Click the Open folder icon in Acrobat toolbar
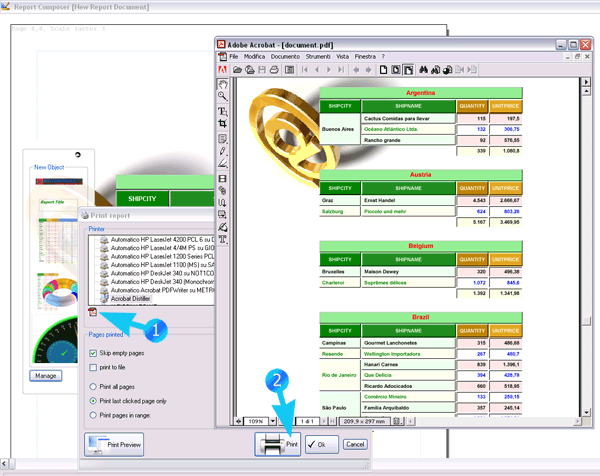Viewport: 600px width, 476px height. click(237, 70)
